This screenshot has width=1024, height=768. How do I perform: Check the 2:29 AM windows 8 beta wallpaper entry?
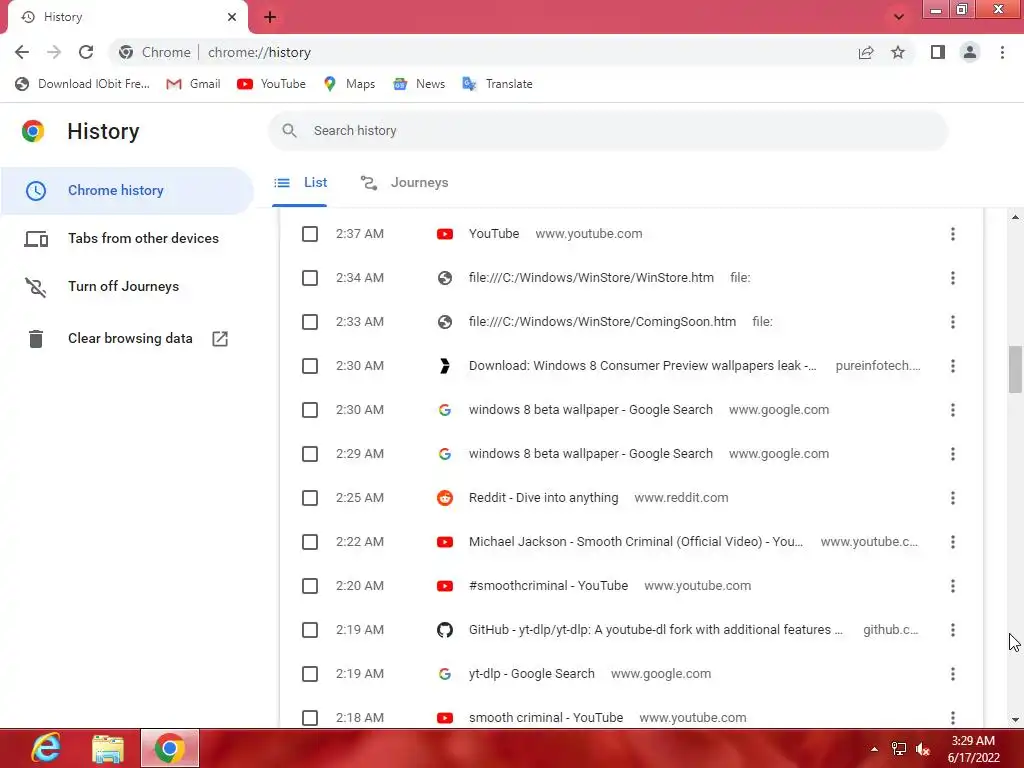[x=310, y=454]
